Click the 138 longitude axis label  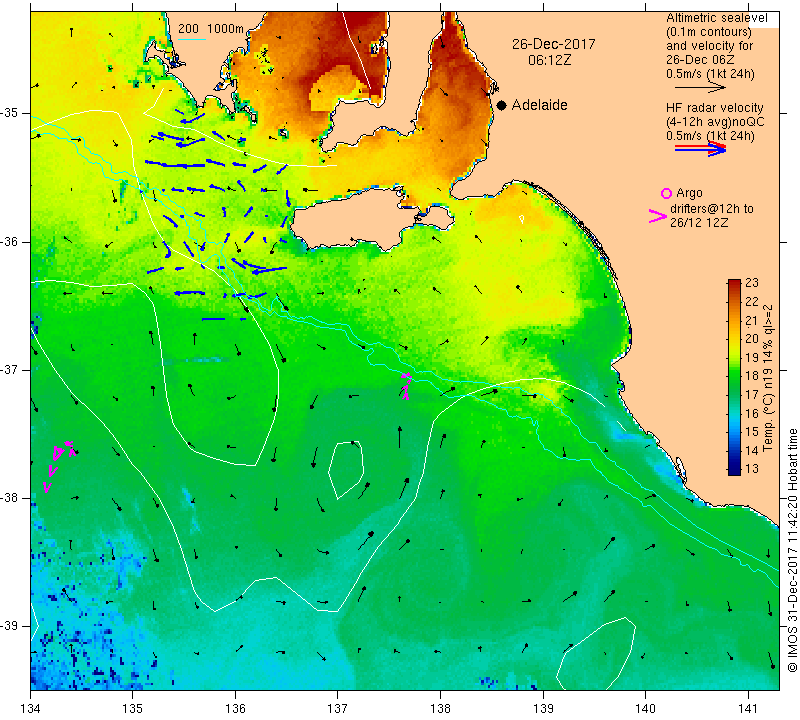(440, 708)
